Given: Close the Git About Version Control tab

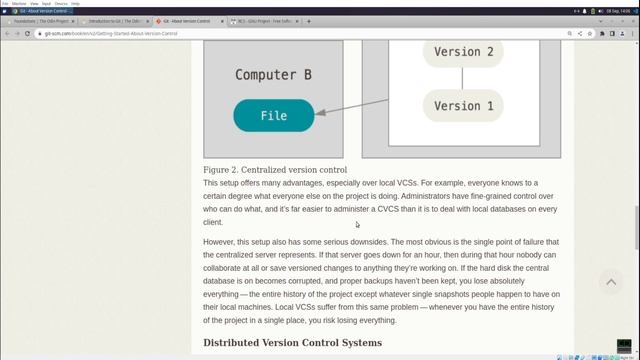Looking at the screenshot, I should pyautogui.click(x=222, y=21).
